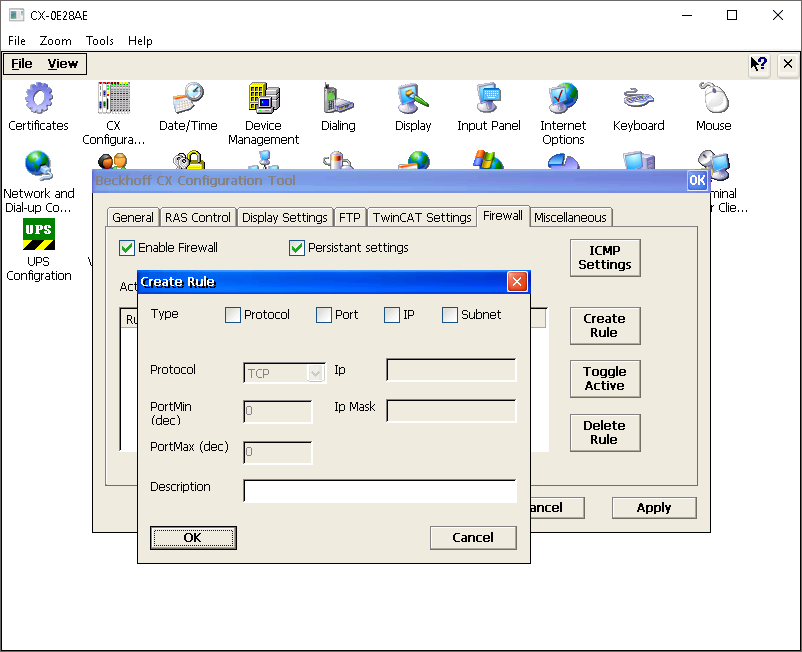Screen dimensions: 802x652
Task: Click the PortMax (dec) input field
Action: (278, 453)
